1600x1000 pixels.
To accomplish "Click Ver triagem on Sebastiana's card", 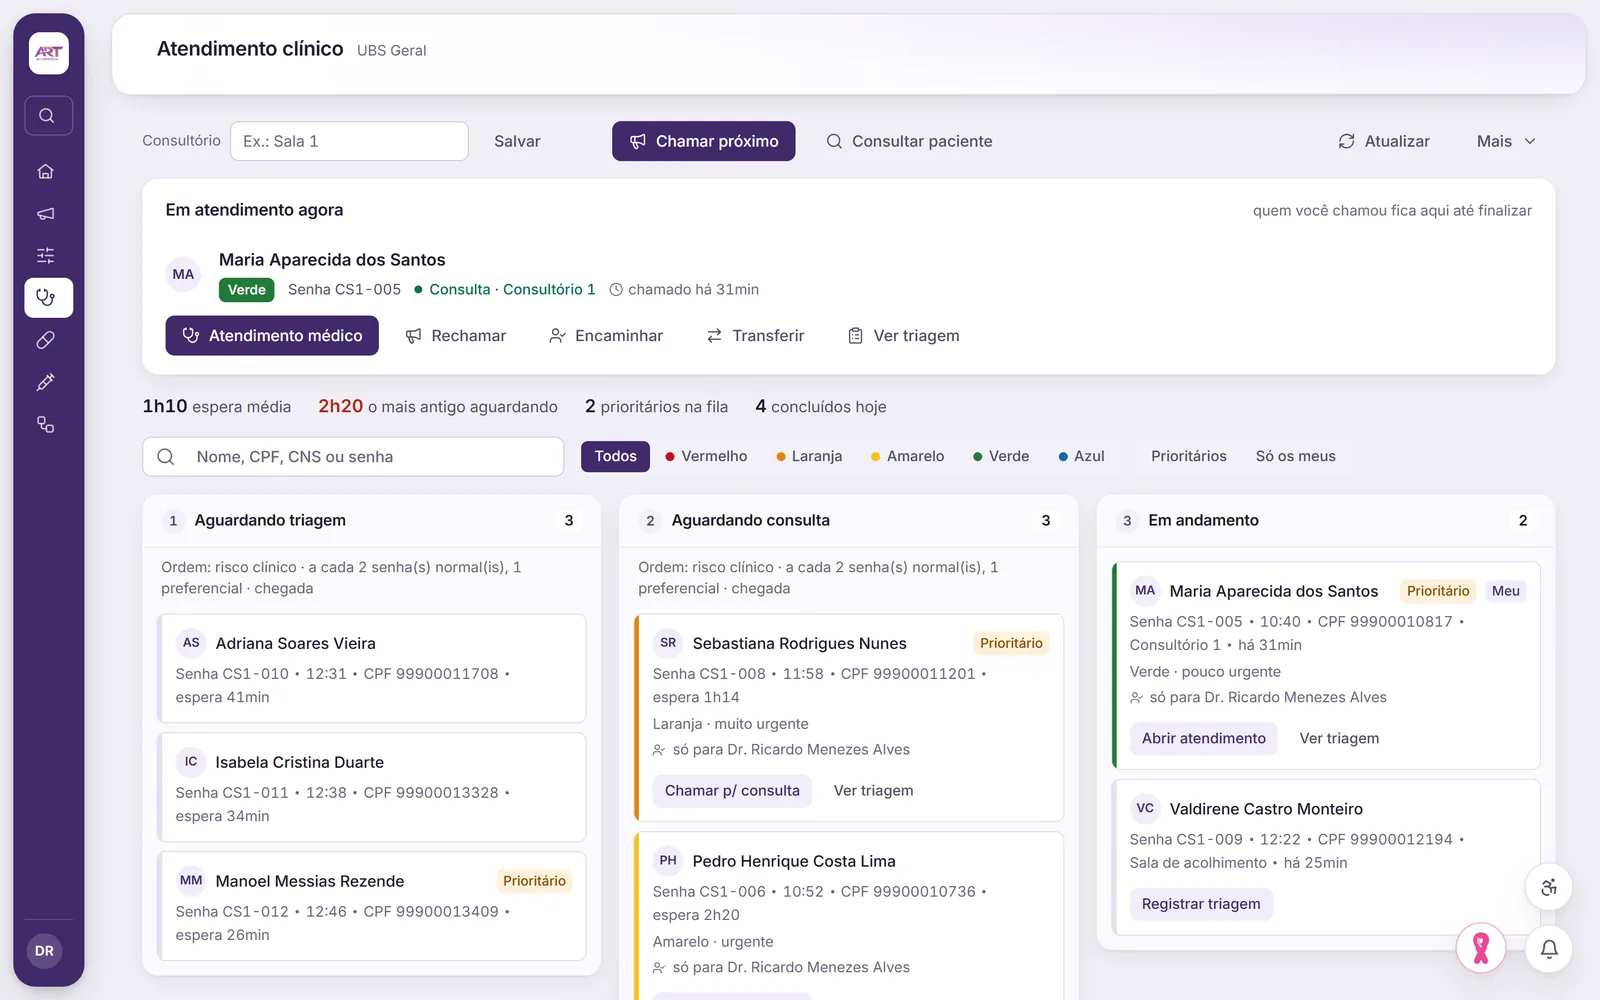I will click(873, 791).
